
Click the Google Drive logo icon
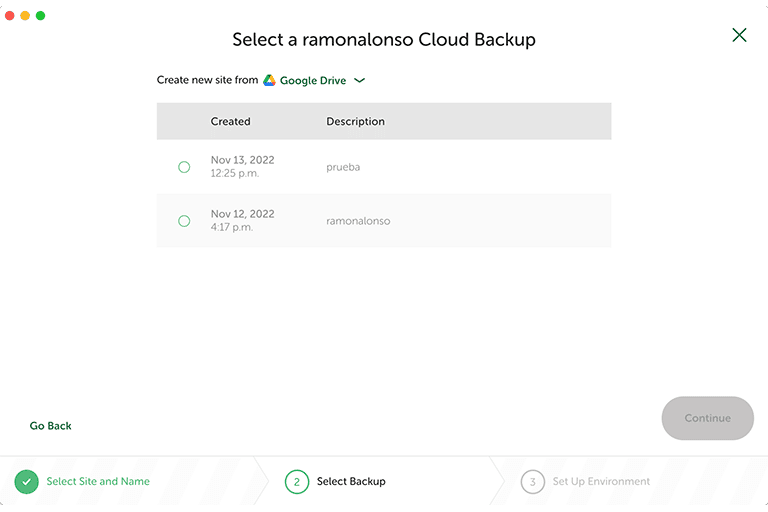tap(269, 80)
